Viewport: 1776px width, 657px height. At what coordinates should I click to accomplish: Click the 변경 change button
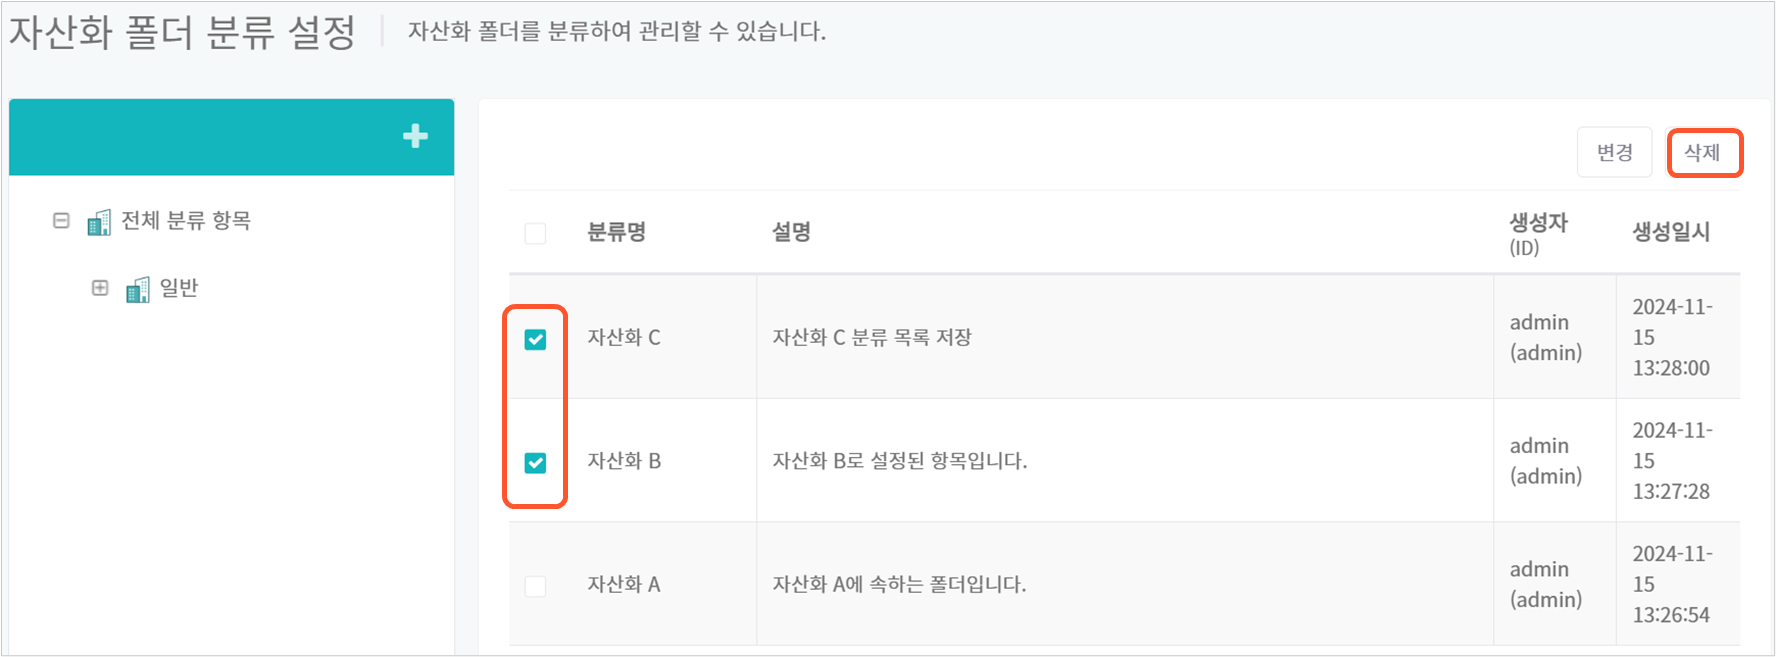pos(1614,153)
